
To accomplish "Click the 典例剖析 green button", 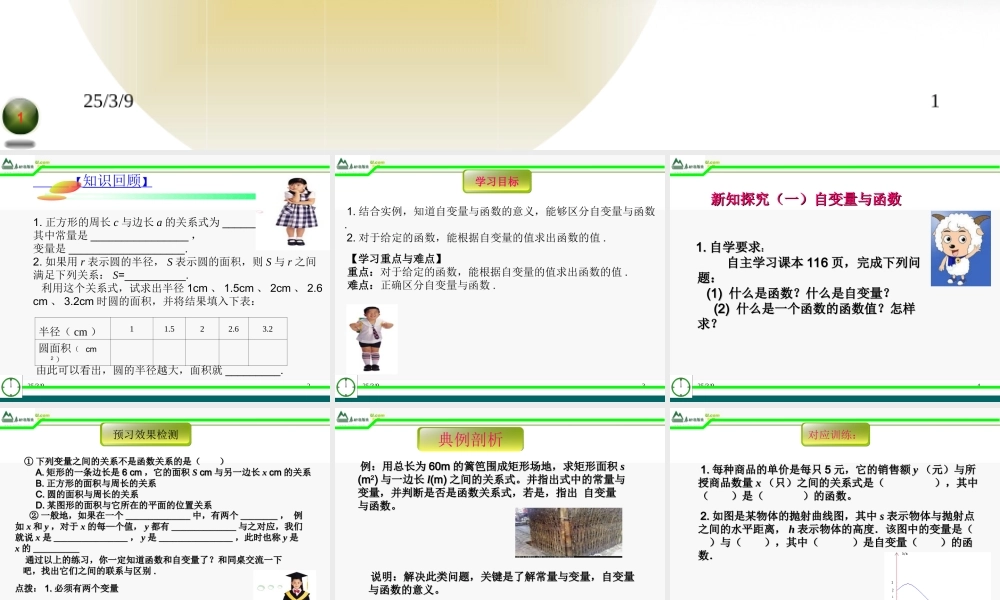I will tap(471, 439).
